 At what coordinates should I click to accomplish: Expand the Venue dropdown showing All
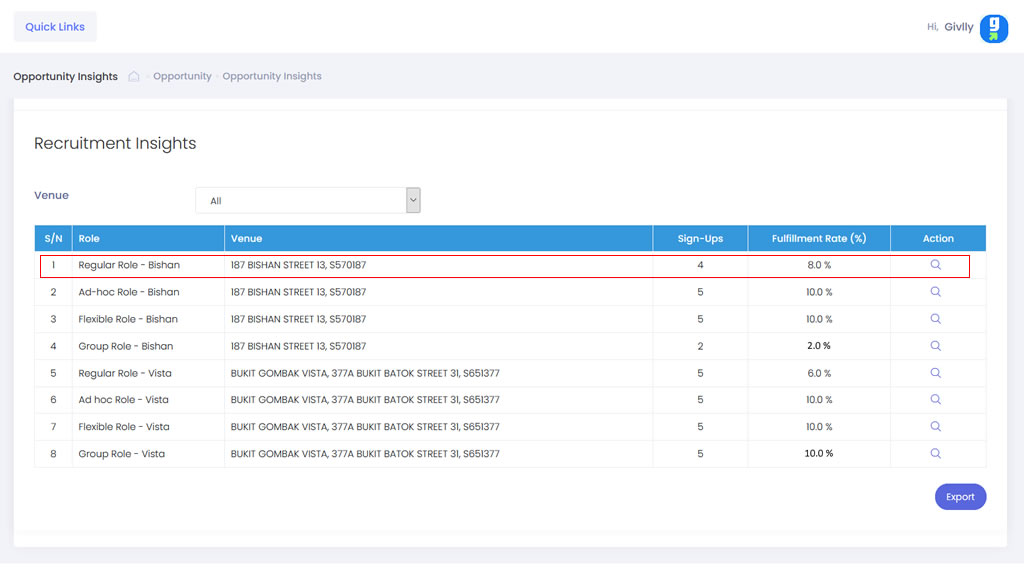point(308,201)
